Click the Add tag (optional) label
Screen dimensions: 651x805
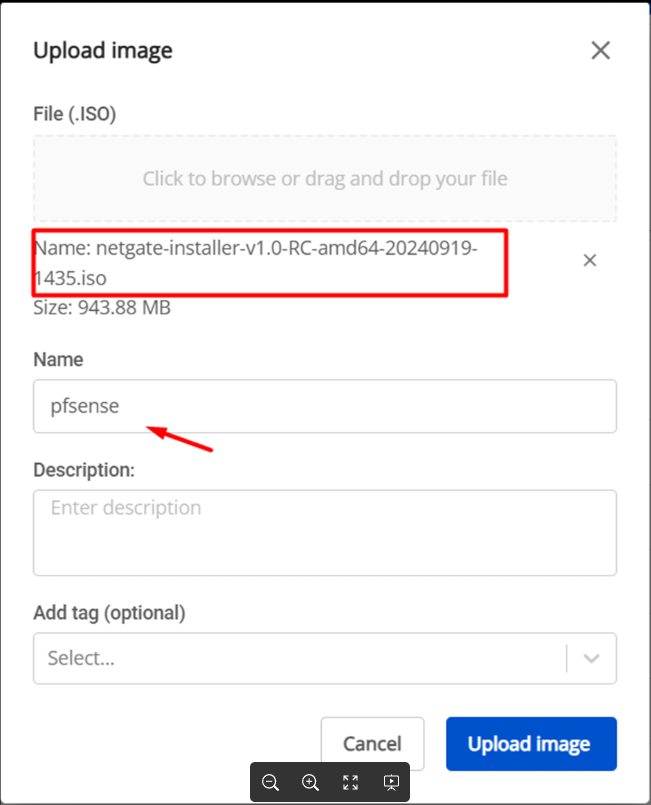point(109,612)
